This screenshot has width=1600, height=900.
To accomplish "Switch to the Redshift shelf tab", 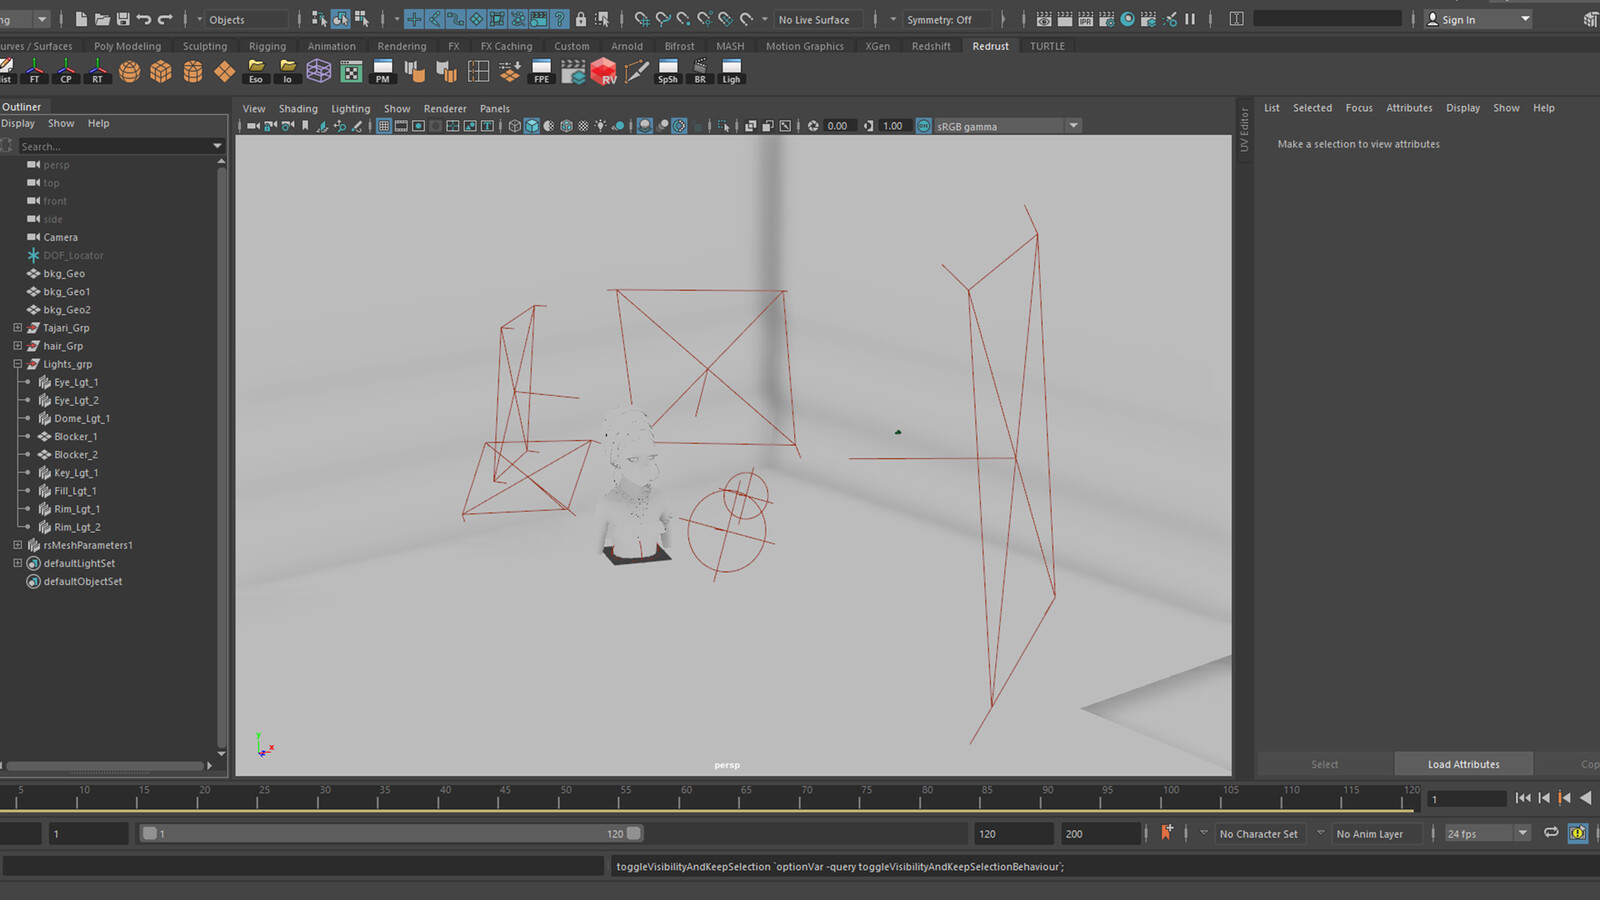I will [930, 46].
